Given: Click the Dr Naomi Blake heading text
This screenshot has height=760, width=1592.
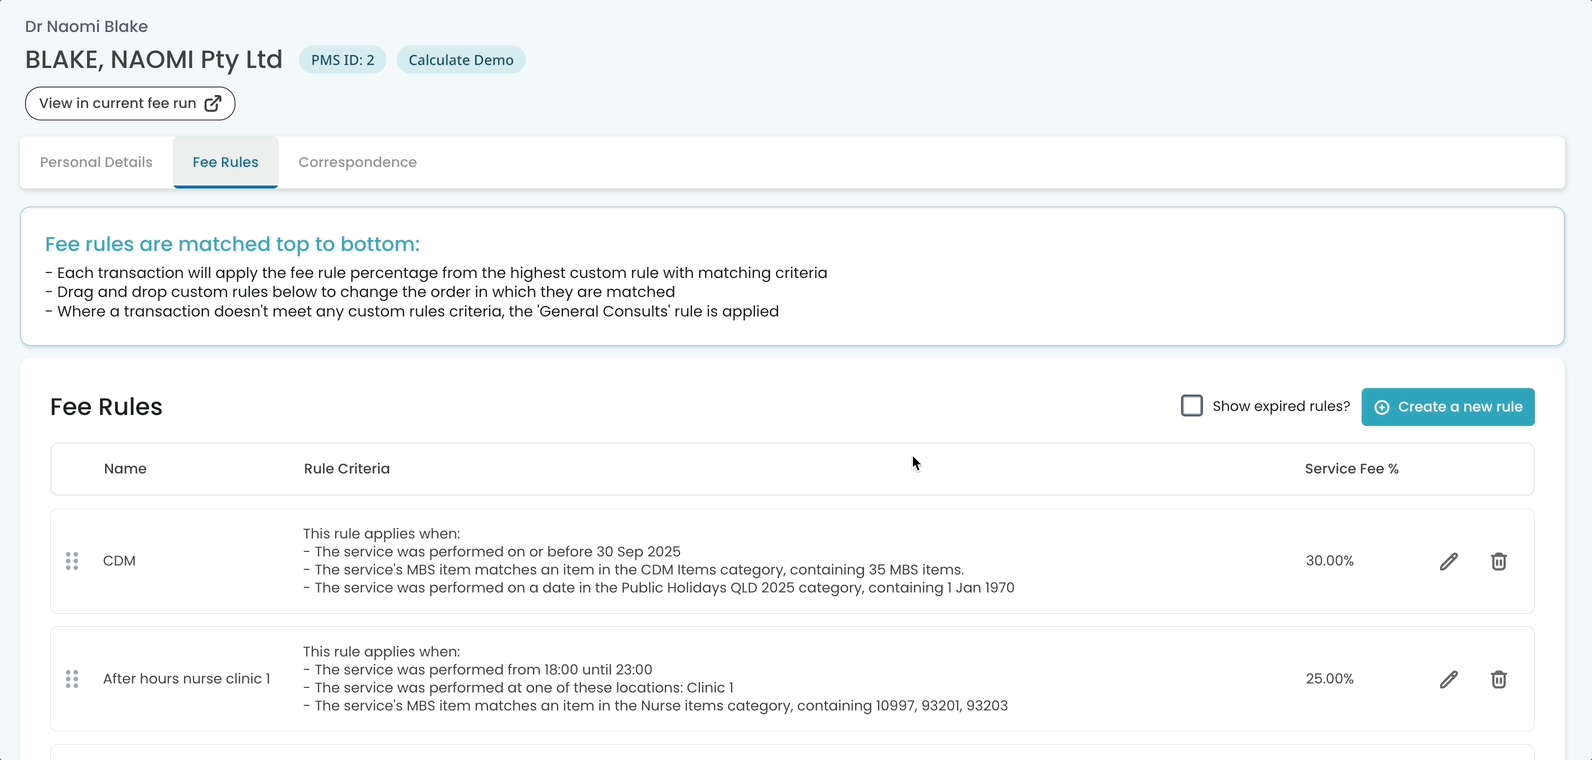Looking at the screenshot, I should click(86, 27).
